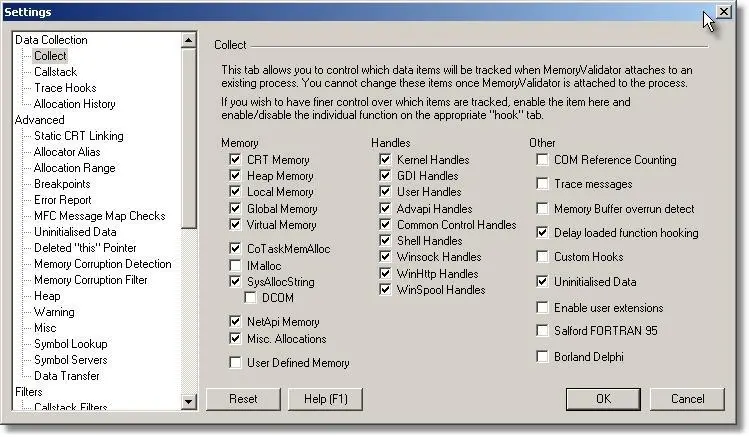Open Symbol Lookup settings
The image size is (749, 437).
(71, 344)
